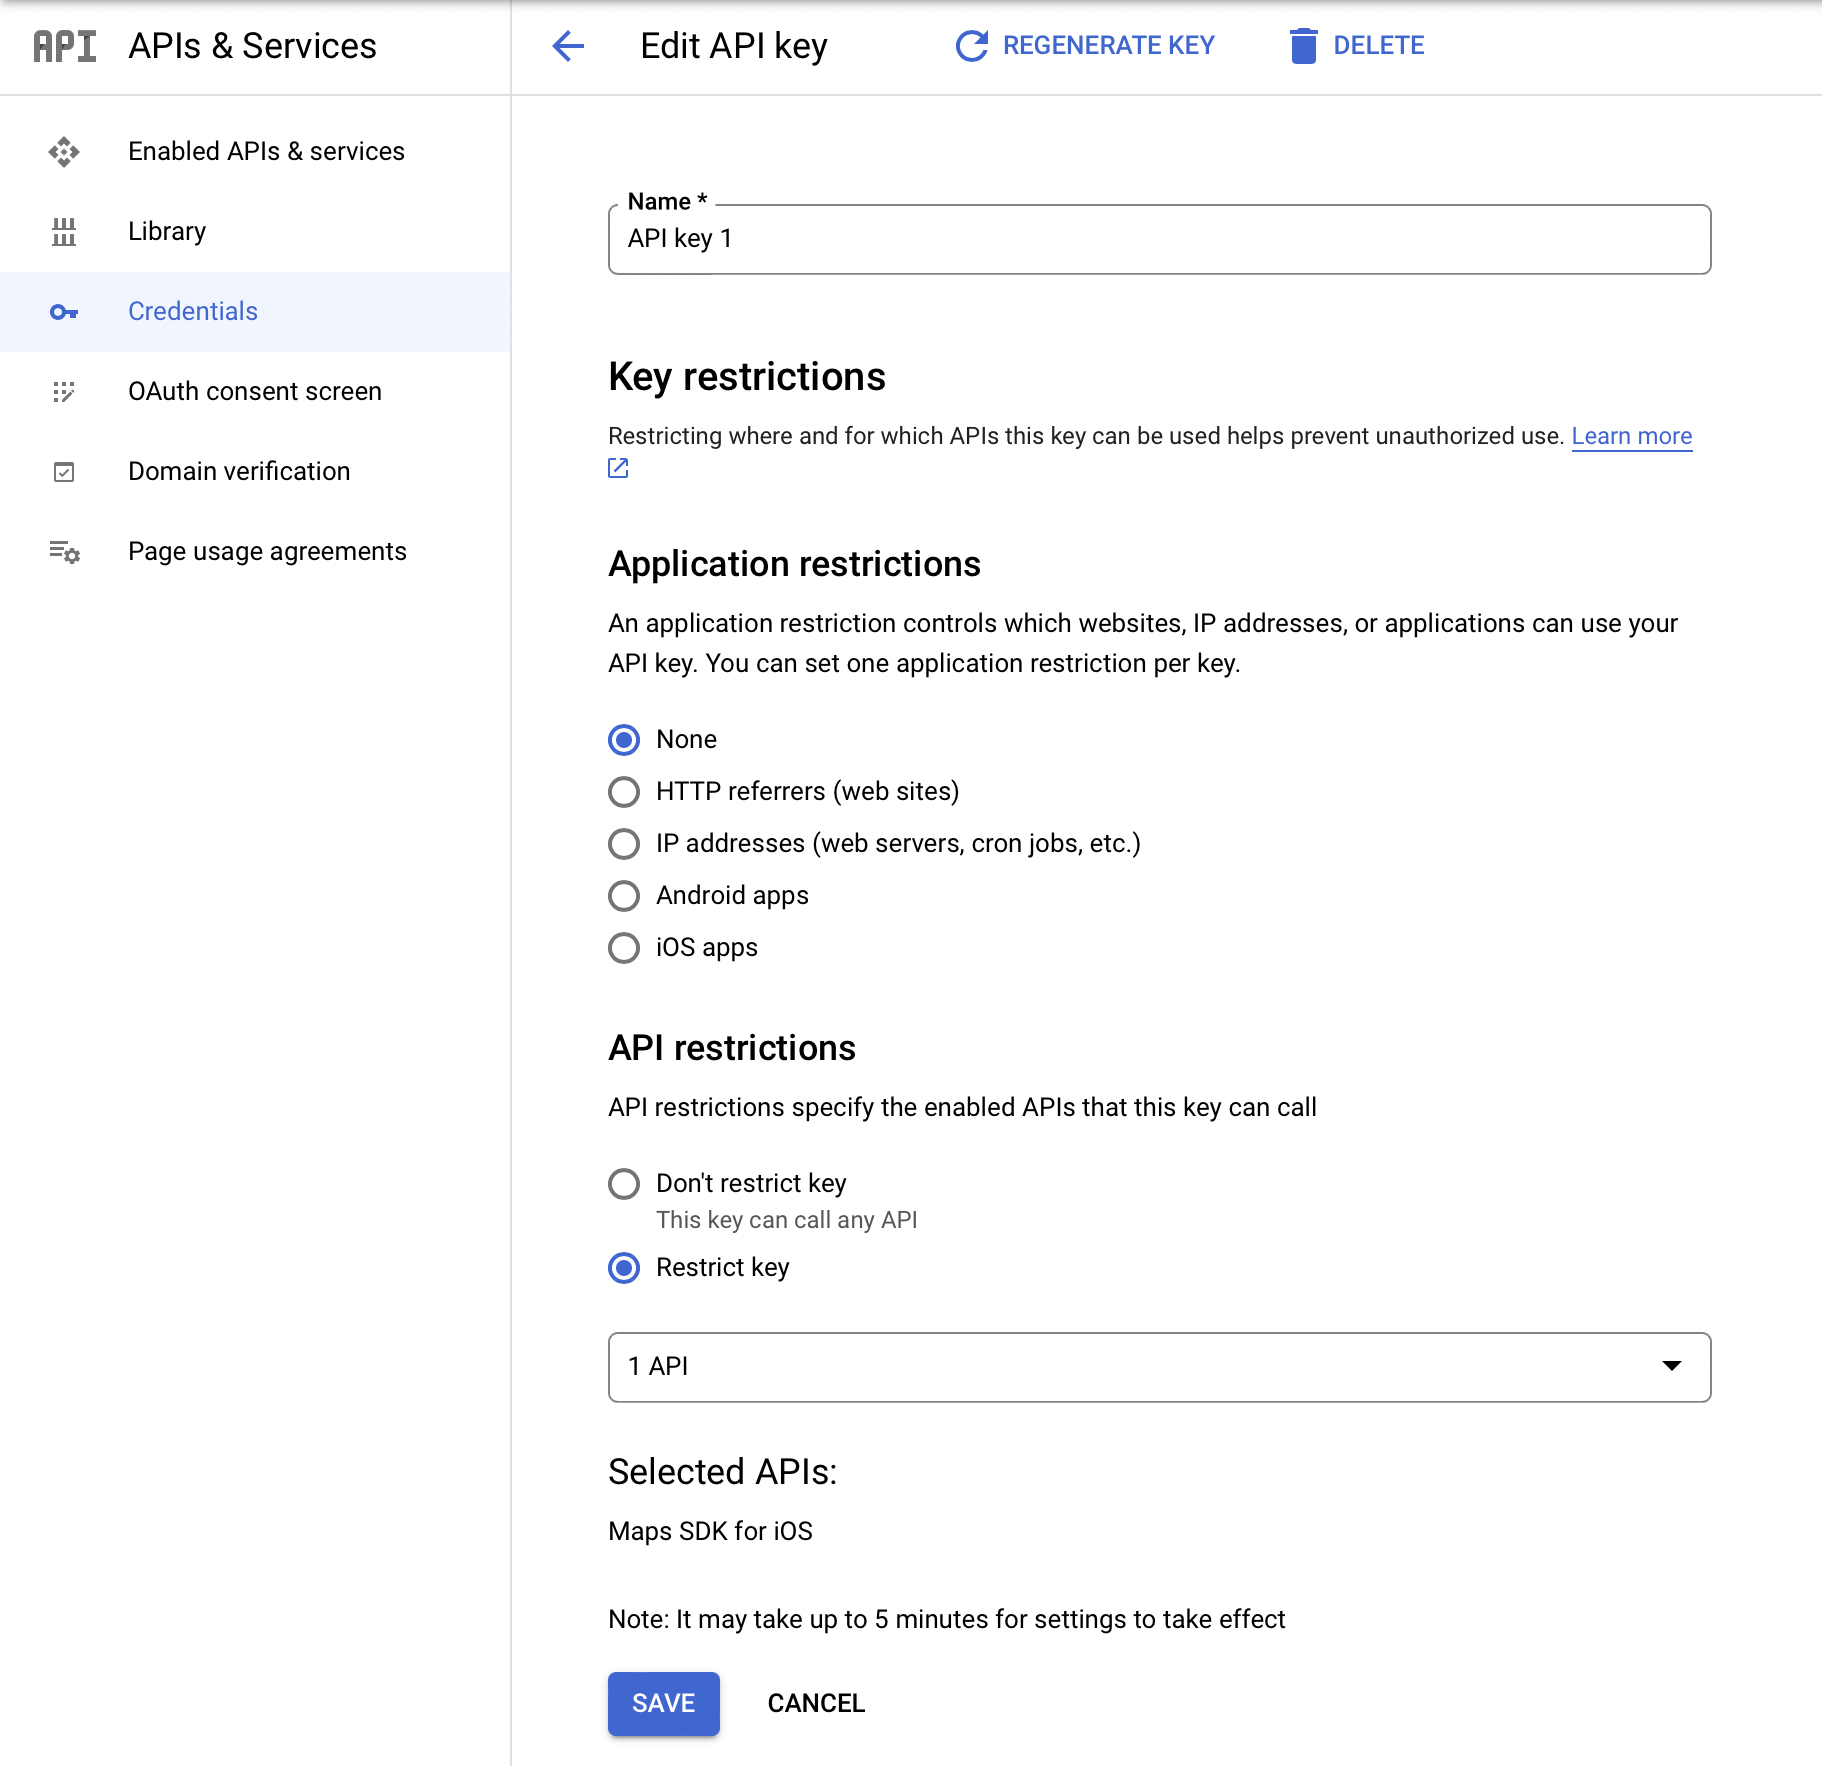Click the Regenerate Key refresh icon
This screenshot has height=1766, width=1822.
[x=971, y=46]
